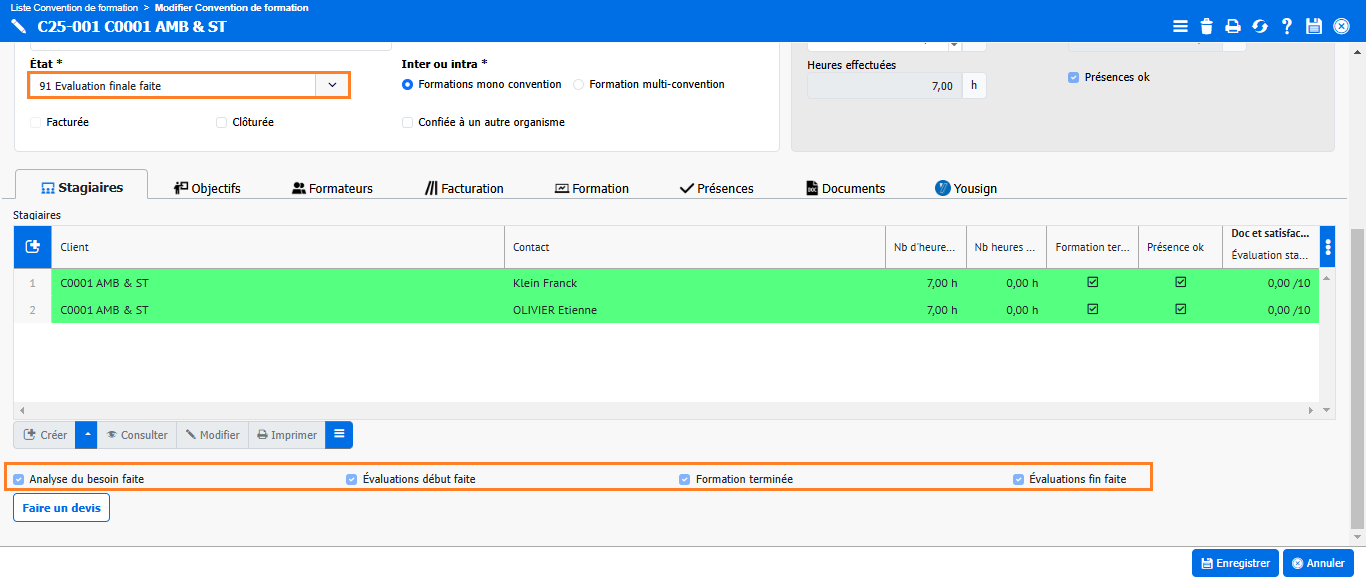Click the trash delete icon in header
The height and width of the screenshot is (580, 1370).
pos(1207,26)
